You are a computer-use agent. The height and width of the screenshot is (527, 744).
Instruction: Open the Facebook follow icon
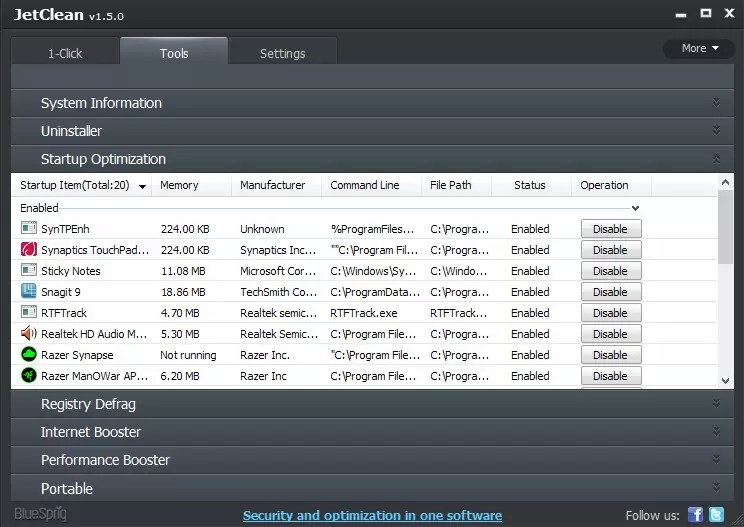tap(695, 515)
